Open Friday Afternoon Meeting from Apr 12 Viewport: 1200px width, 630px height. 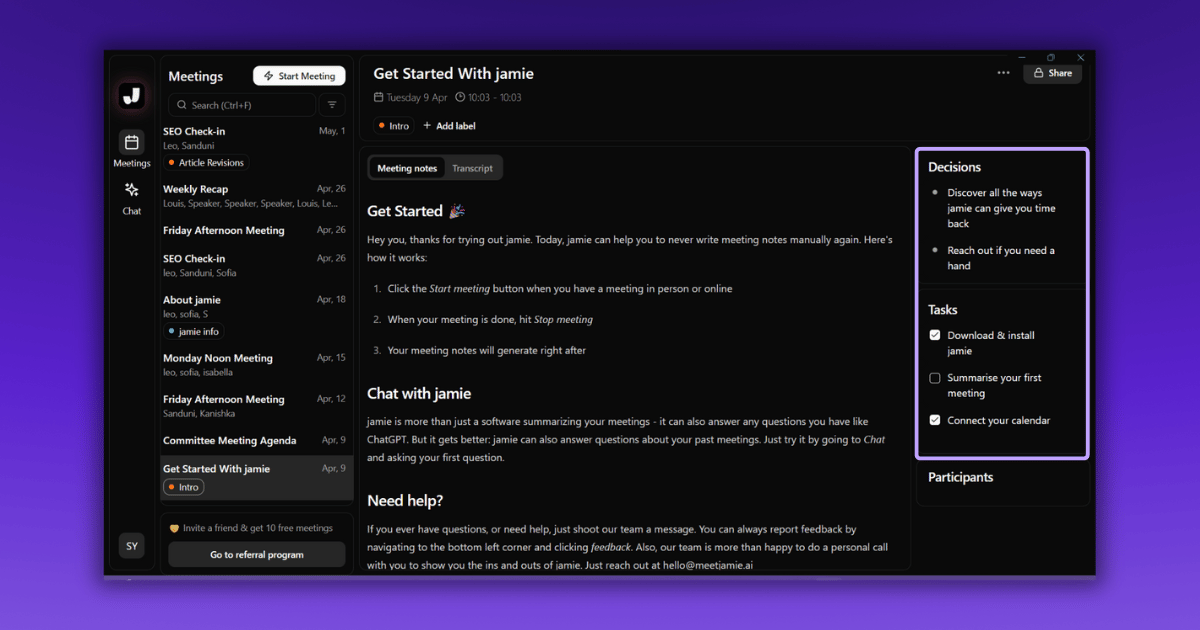[256, 405]
